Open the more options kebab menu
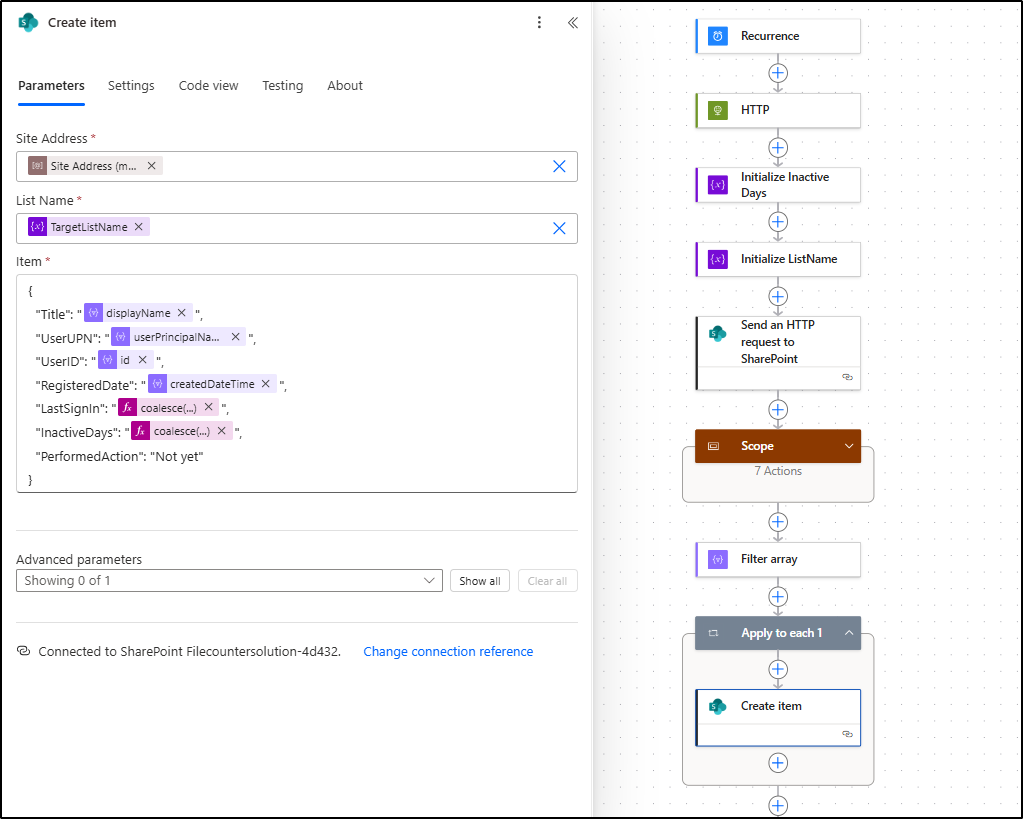 pyautogui.click(x=539, y=21)
